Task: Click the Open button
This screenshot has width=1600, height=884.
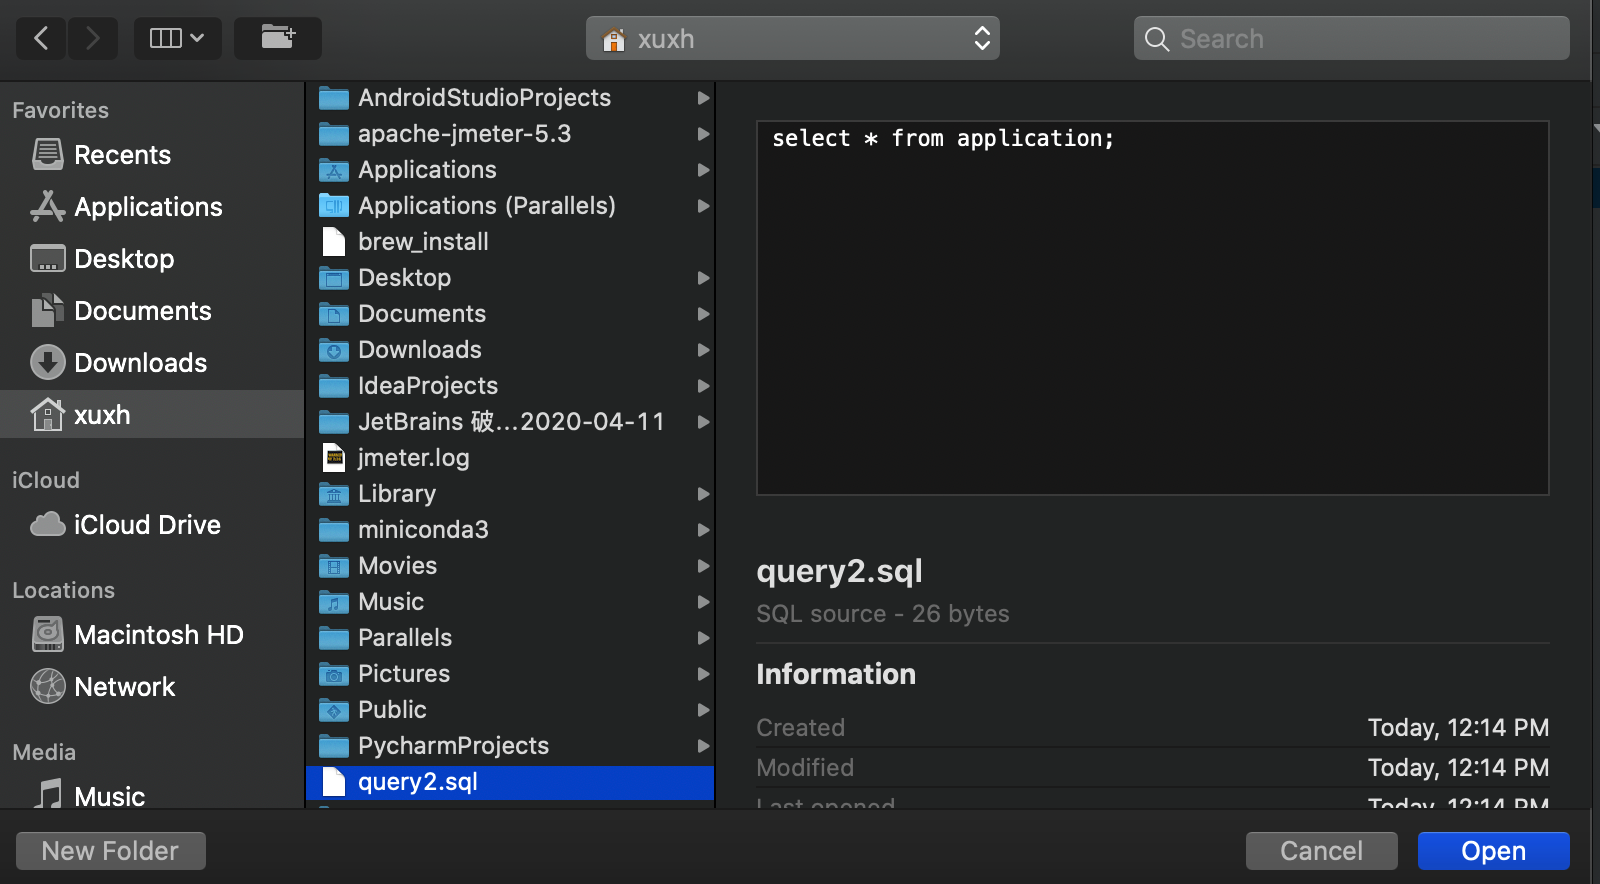Action: [x=1493, y=851]
